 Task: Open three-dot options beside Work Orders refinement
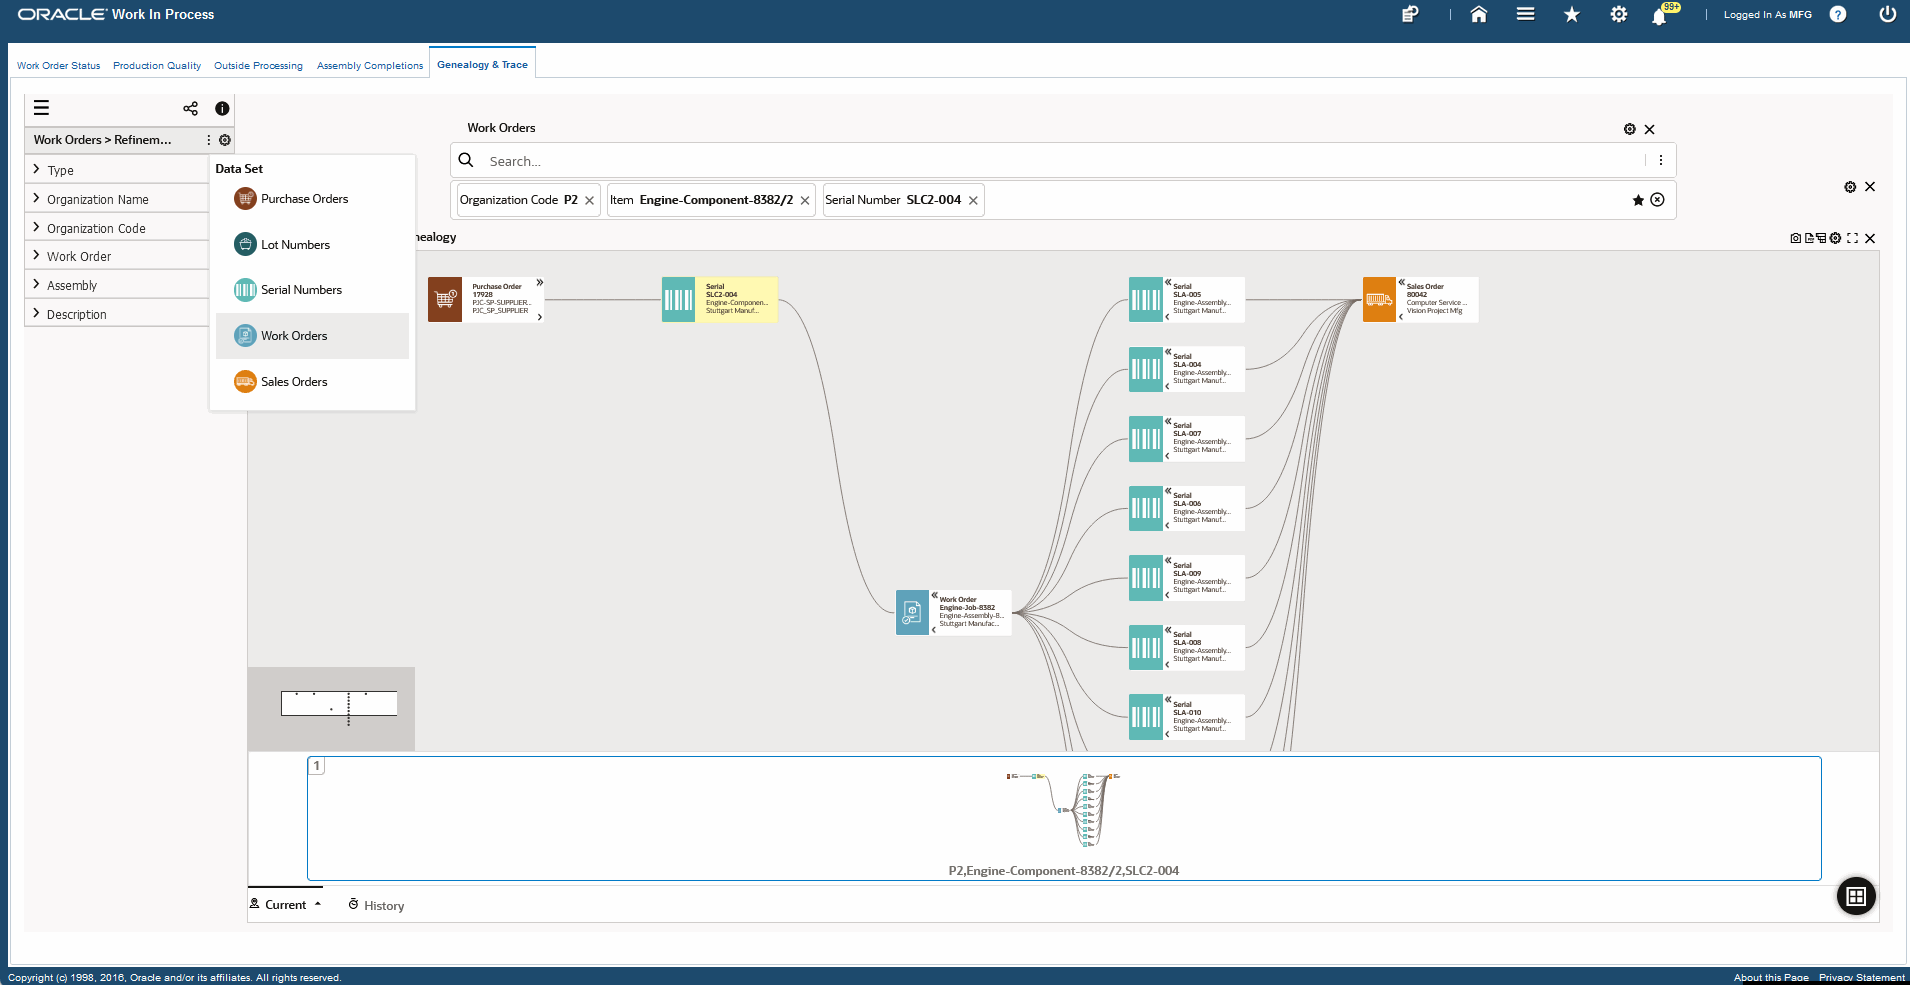tap(209, 140)
